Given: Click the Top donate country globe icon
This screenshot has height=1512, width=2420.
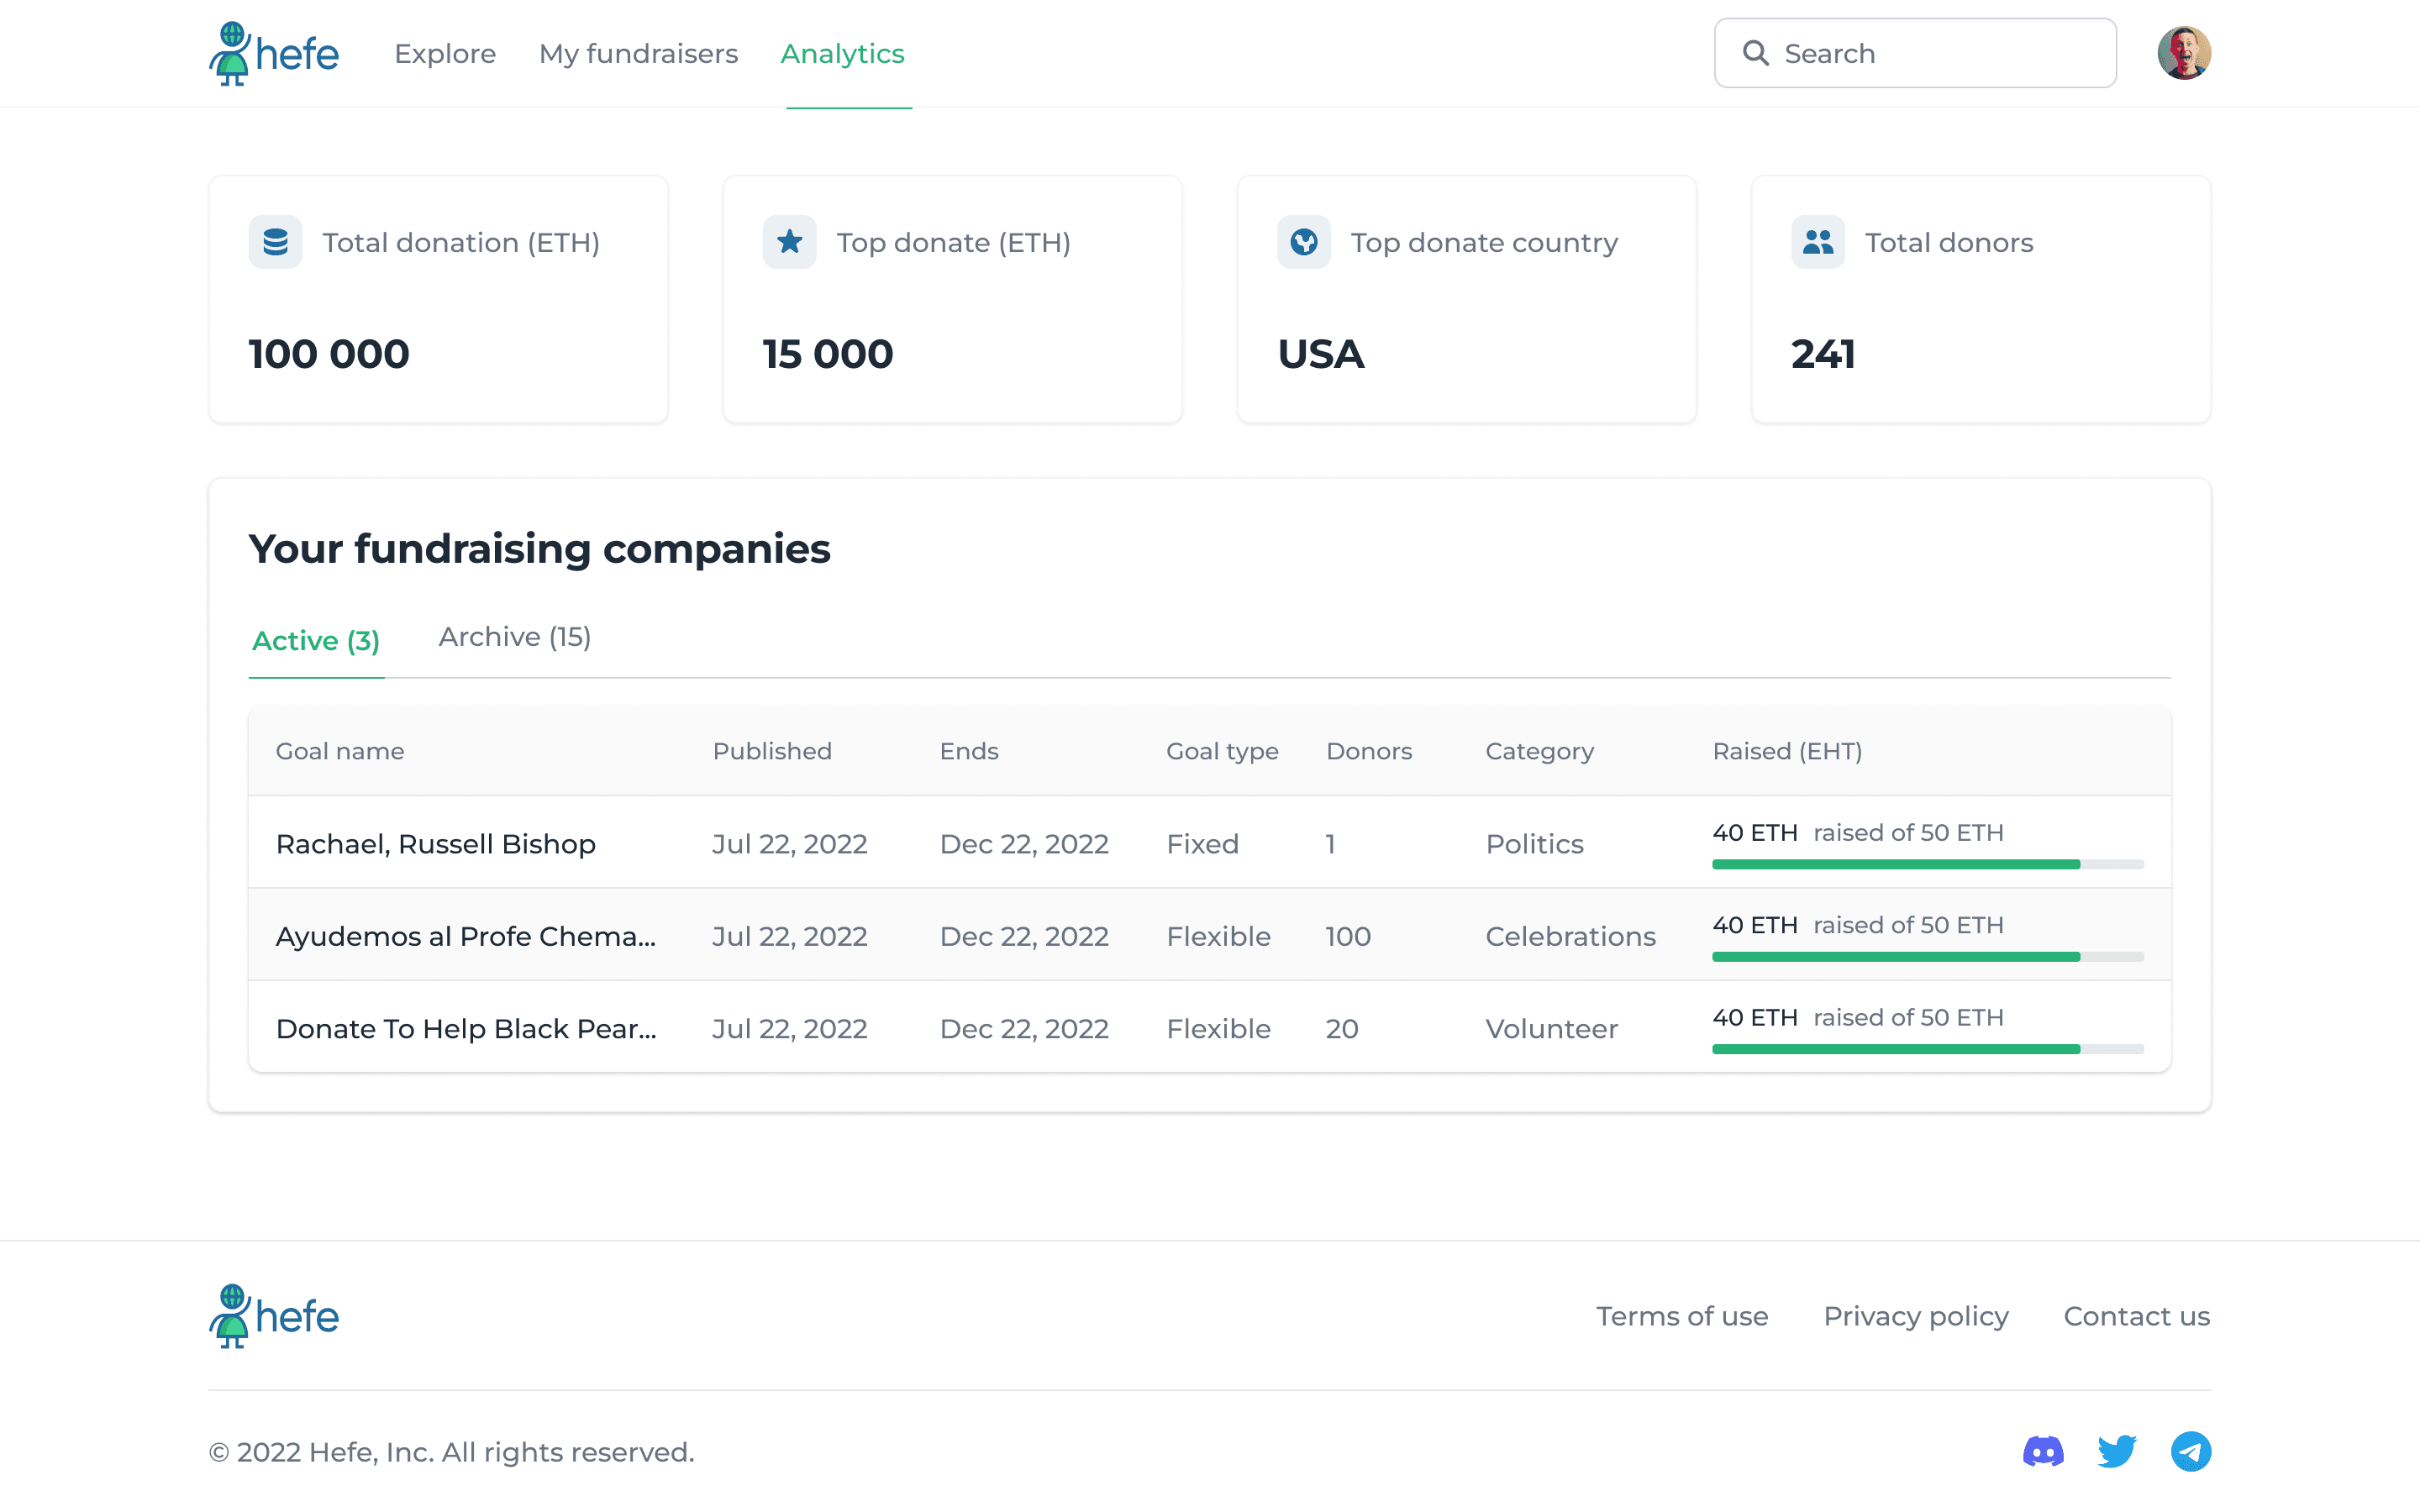Looking at the screenshot, I should [1304, 242].
